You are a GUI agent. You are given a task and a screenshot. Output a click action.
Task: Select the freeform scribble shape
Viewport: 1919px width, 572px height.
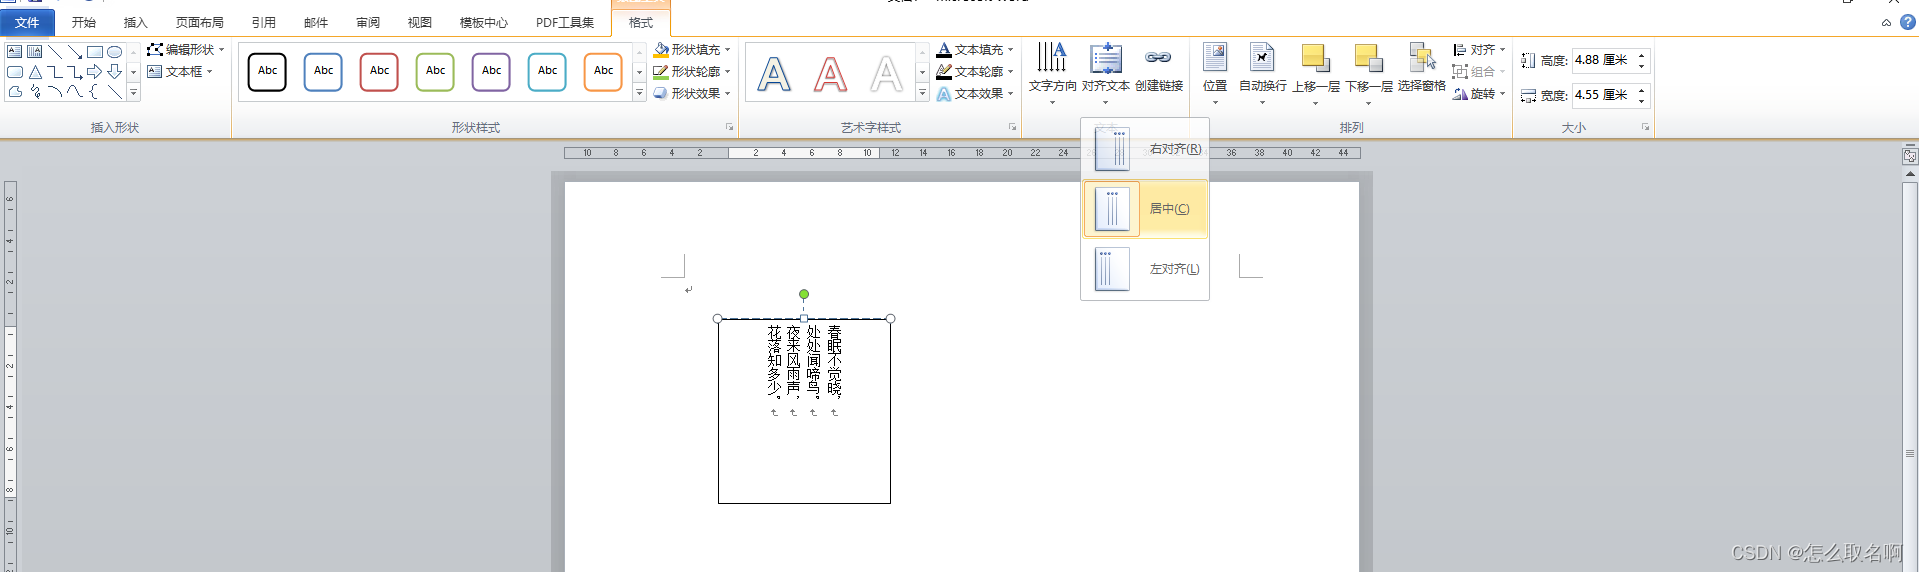tap(35, 92)
